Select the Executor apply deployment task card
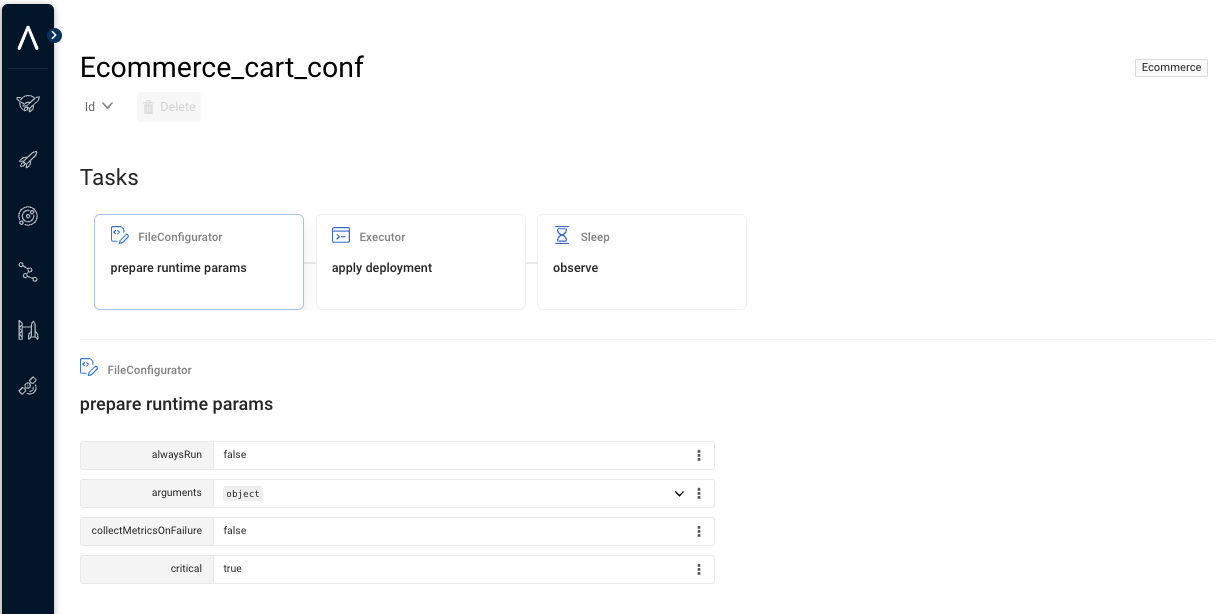Screen dimensions: 1229x614 (420, 262)
